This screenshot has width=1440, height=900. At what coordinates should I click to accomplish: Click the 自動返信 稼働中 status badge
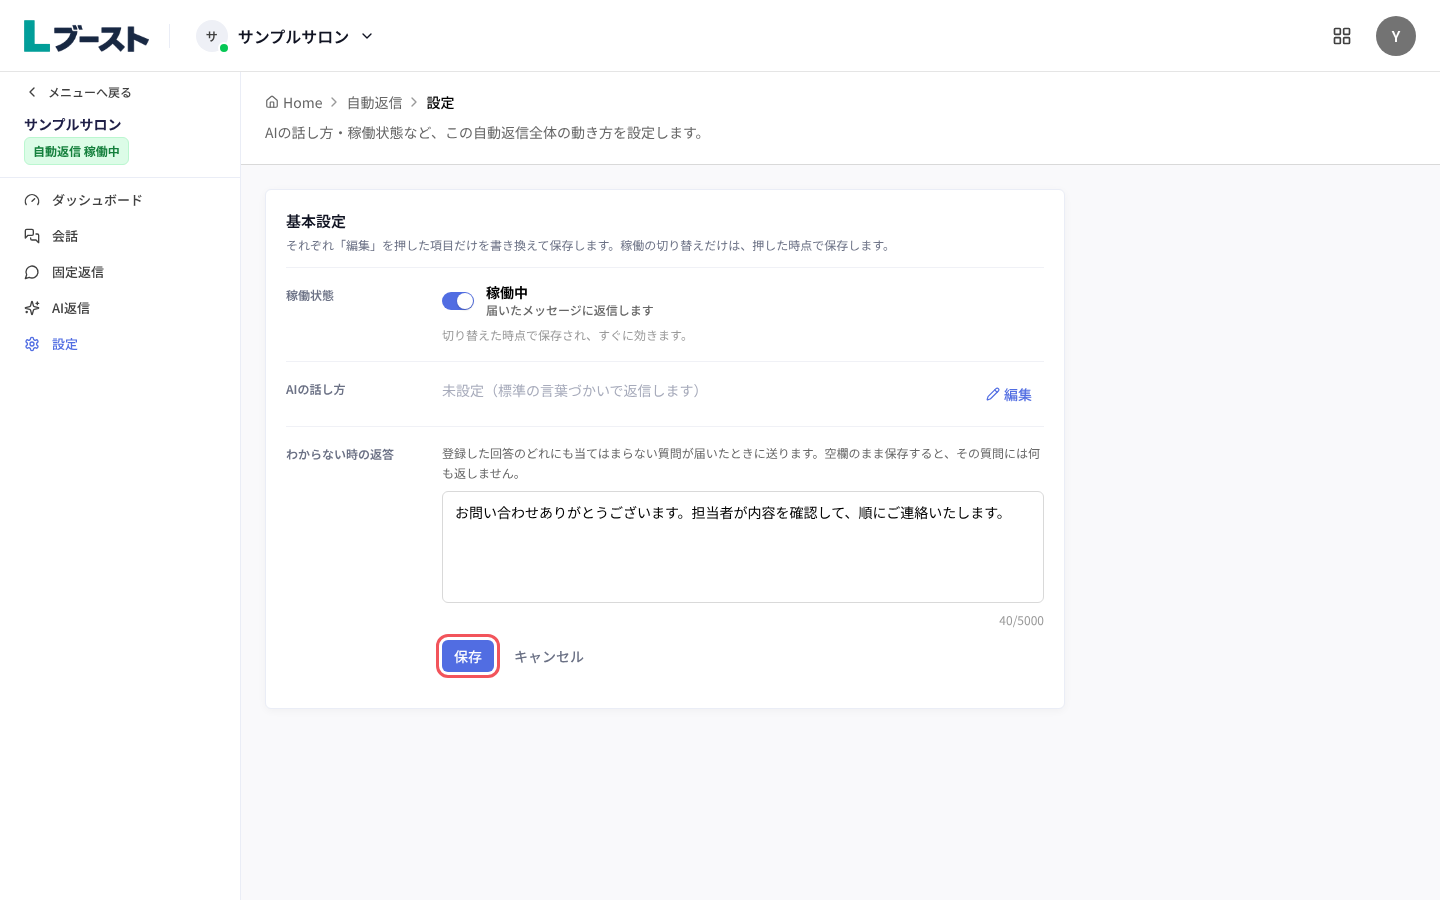coord(76,151)
